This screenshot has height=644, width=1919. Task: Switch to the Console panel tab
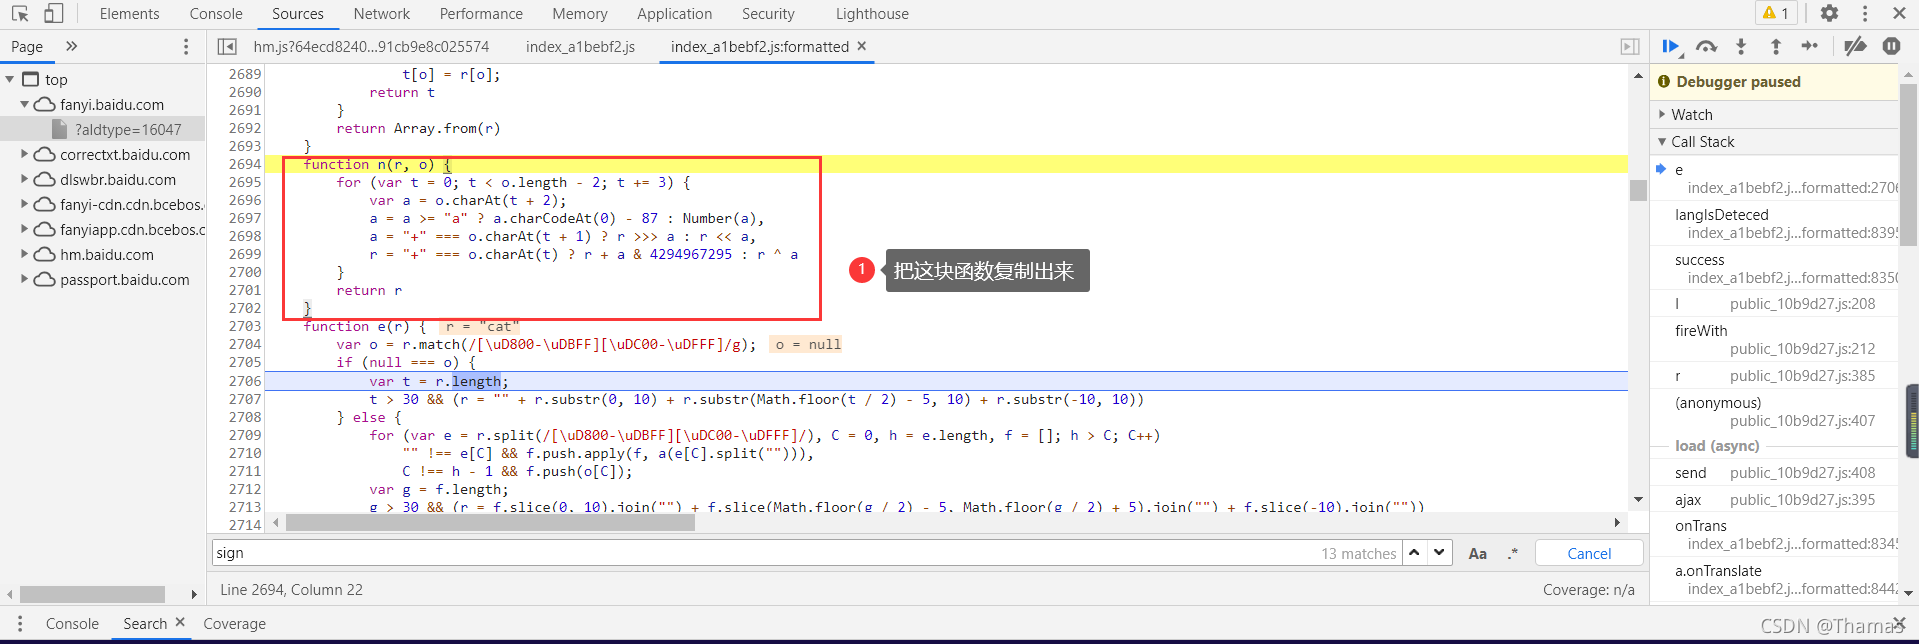click(216, 14)
